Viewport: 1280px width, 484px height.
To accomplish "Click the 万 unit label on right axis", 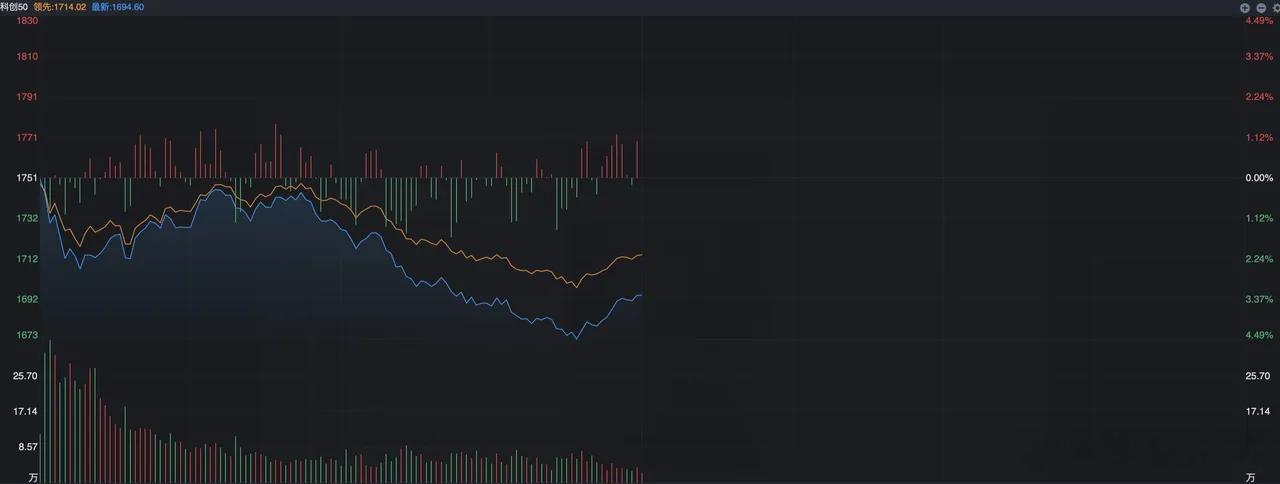I will point(1250,477).
